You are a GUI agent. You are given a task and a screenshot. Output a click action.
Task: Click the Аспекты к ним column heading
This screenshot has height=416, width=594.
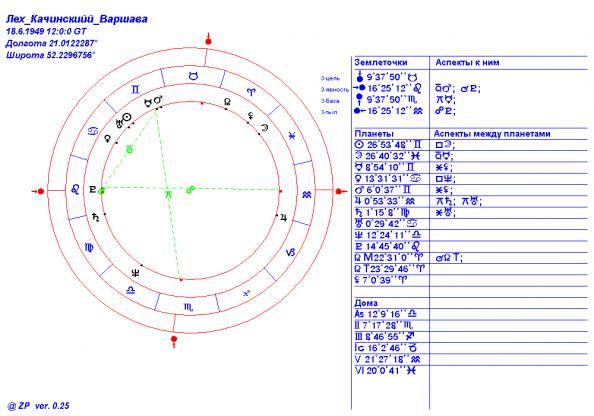coord(467,63)
